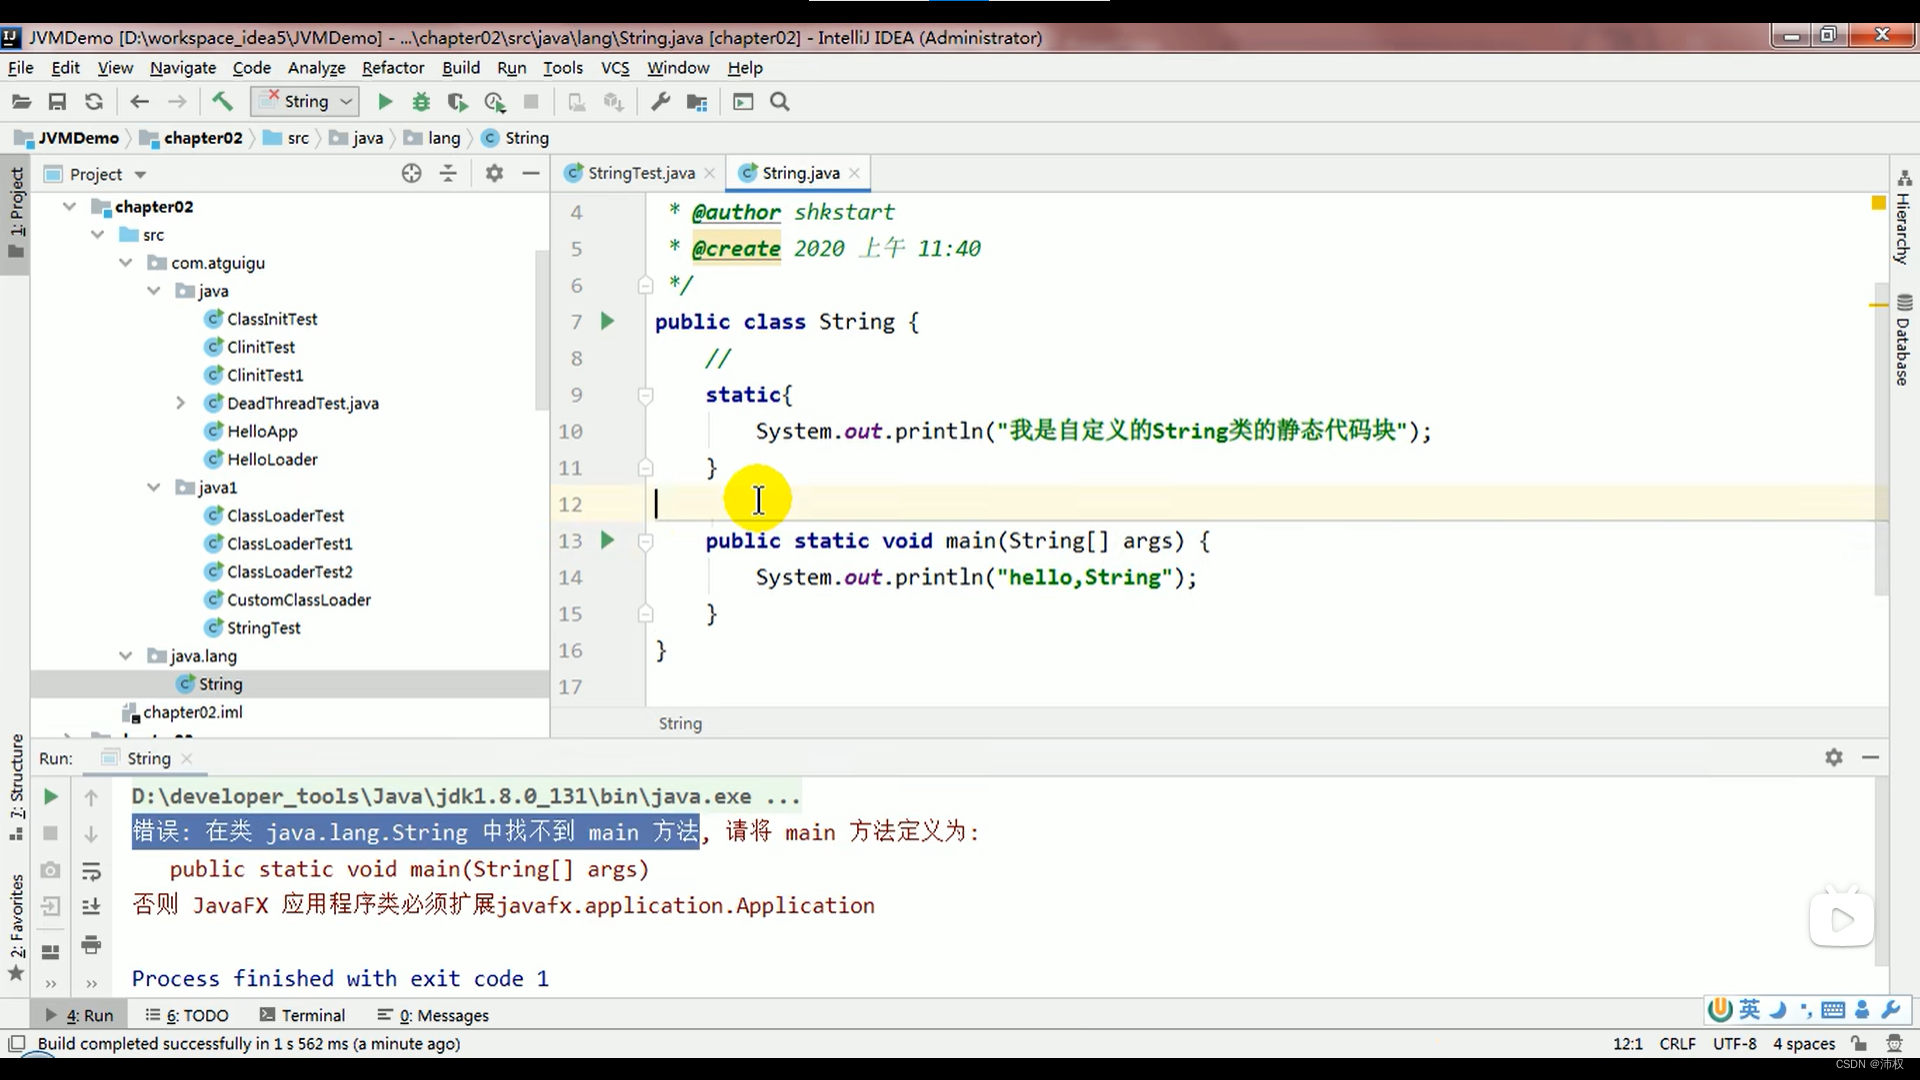Click the UTF-8 encoding in status bar

pos(1734,1043)
